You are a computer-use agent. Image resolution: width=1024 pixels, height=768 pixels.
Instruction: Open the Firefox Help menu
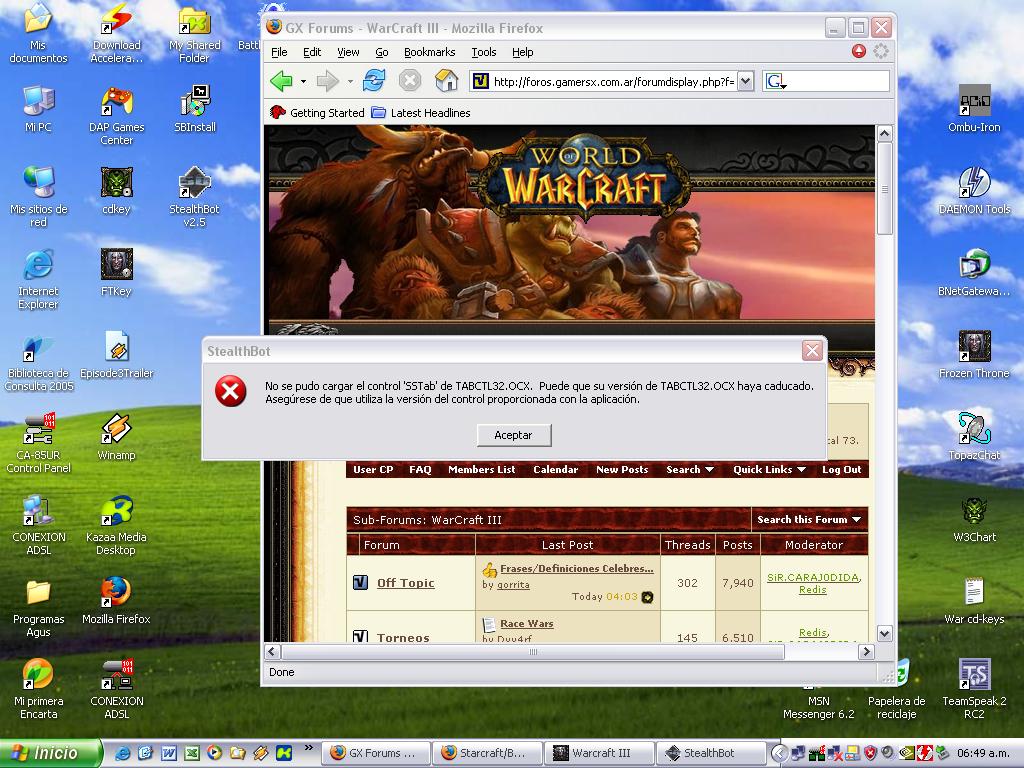[x=522, y=52]
